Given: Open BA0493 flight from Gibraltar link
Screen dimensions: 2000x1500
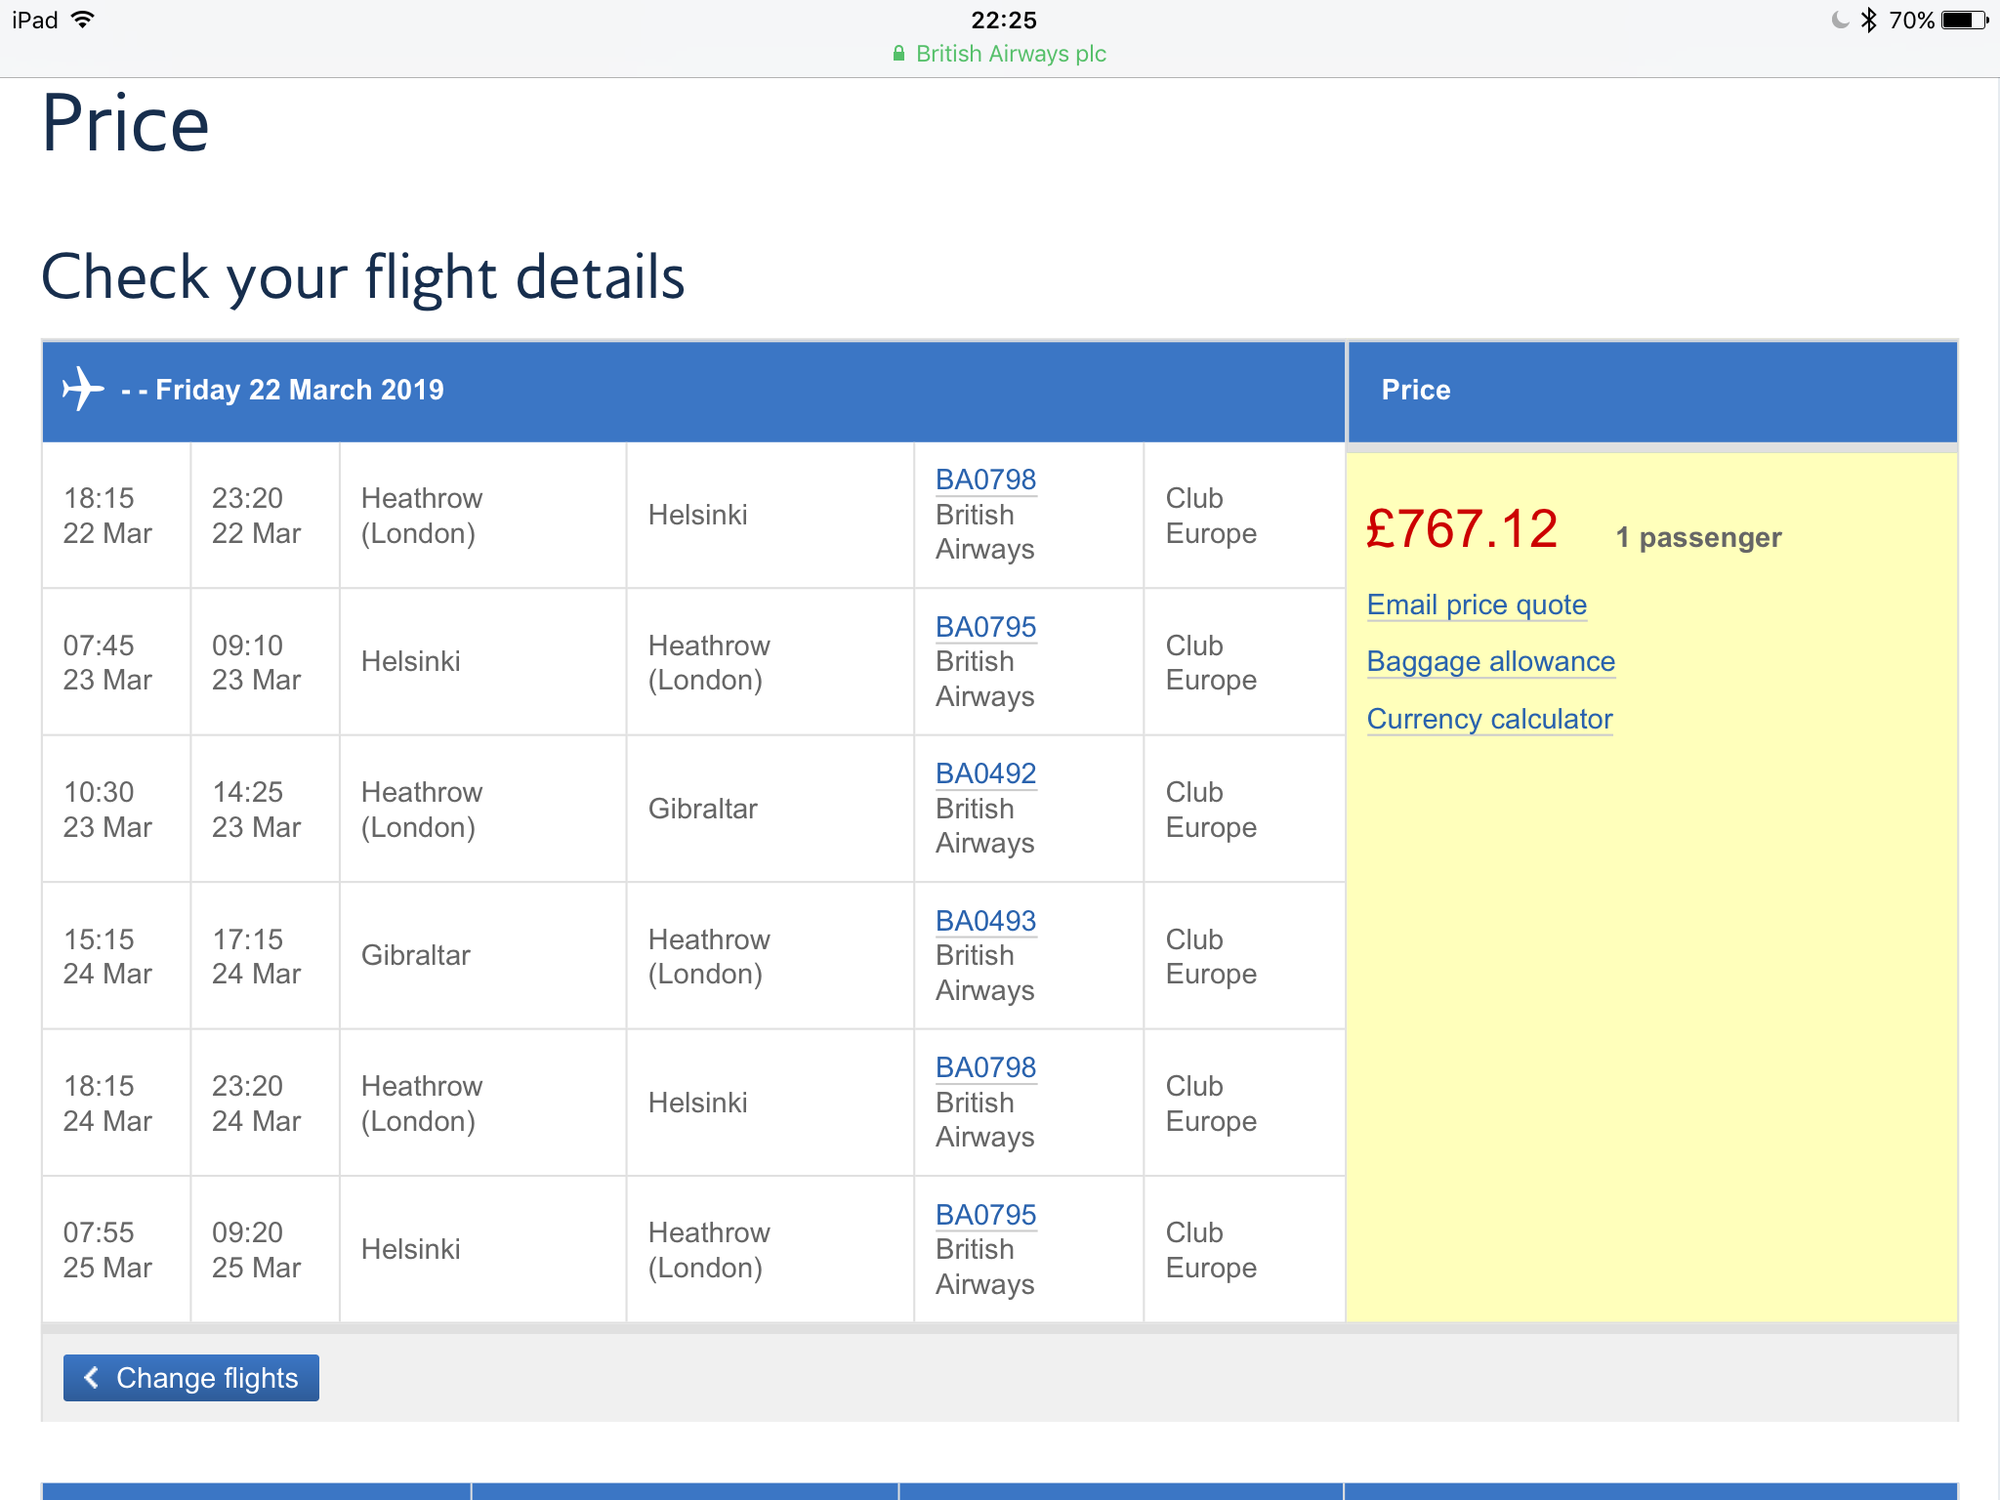Looking at the screenshot, I should (x=985, y=921).
